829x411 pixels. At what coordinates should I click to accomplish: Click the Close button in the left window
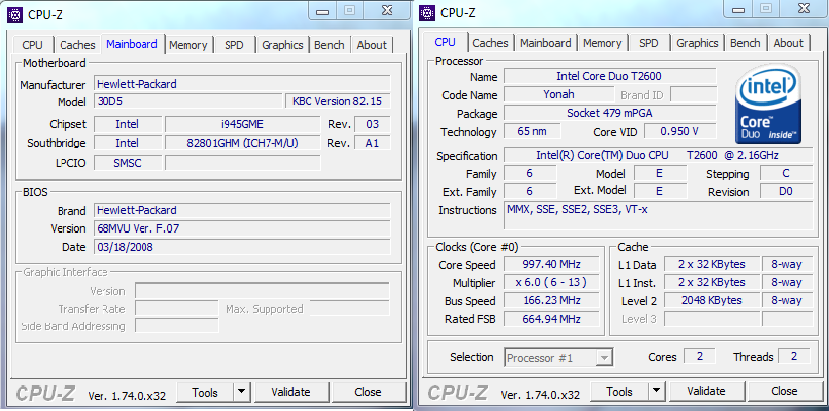click(x=368, y=392)
